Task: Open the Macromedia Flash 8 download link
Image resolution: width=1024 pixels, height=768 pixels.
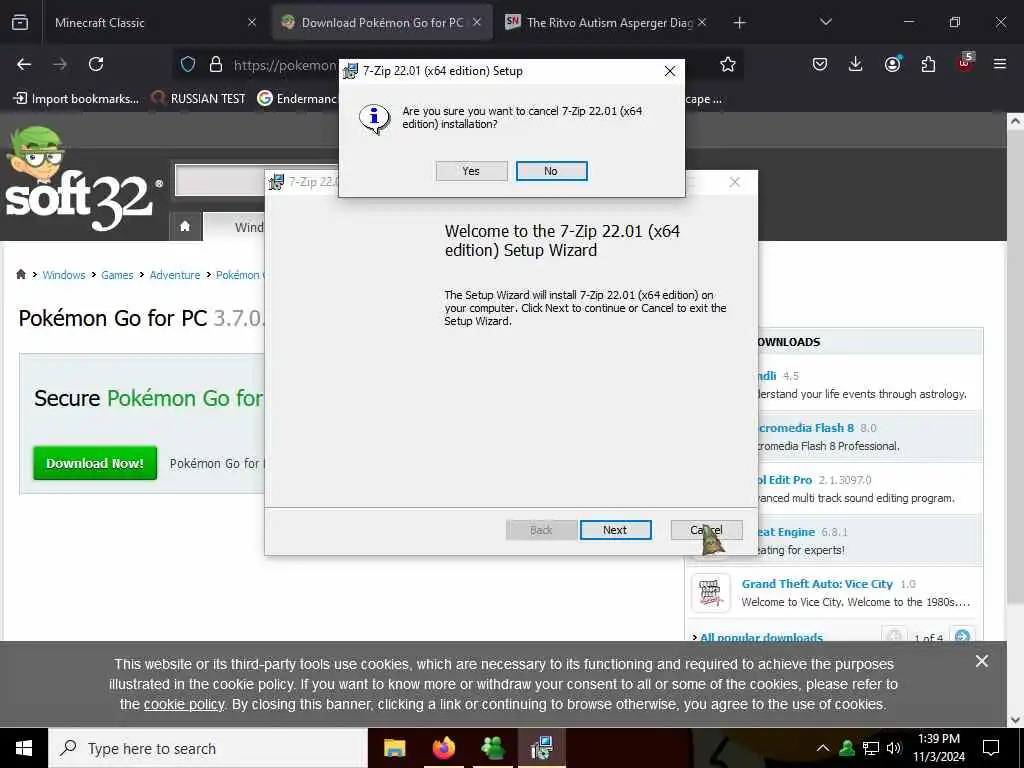Action: coord(806,428)
